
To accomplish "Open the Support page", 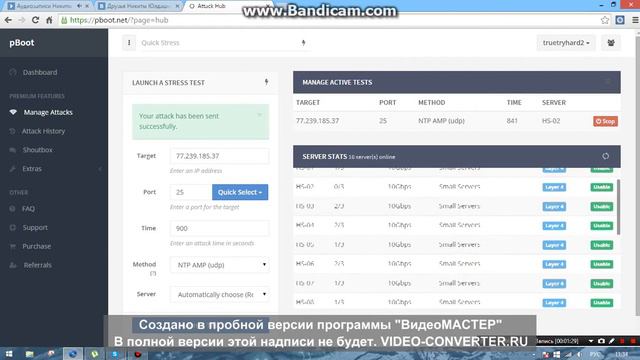I will [35, 227].
